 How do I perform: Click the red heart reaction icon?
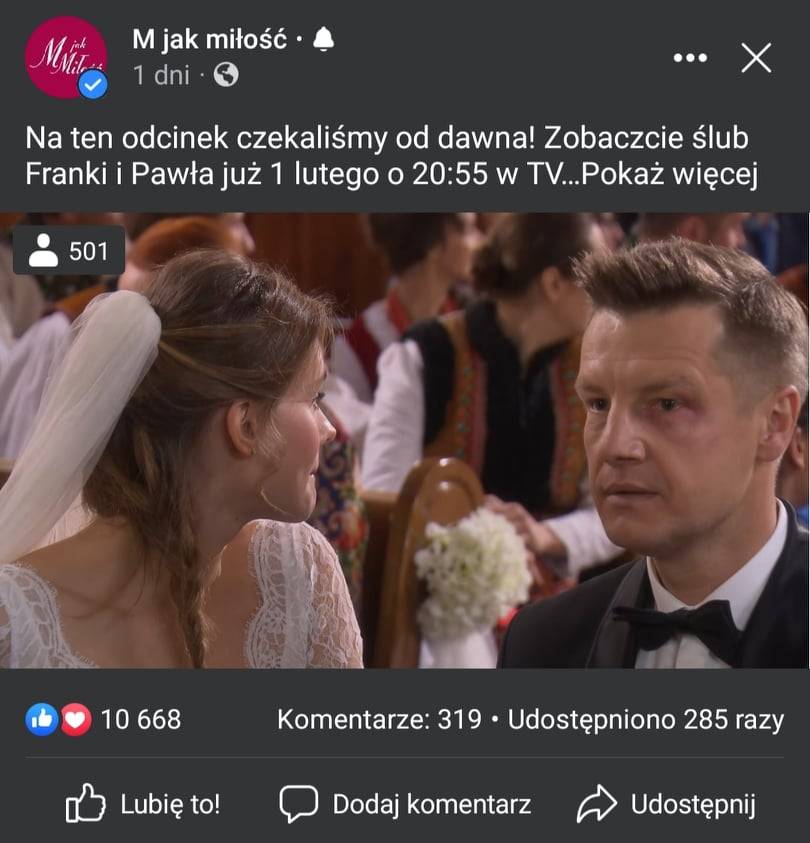(x=76, y=719)
